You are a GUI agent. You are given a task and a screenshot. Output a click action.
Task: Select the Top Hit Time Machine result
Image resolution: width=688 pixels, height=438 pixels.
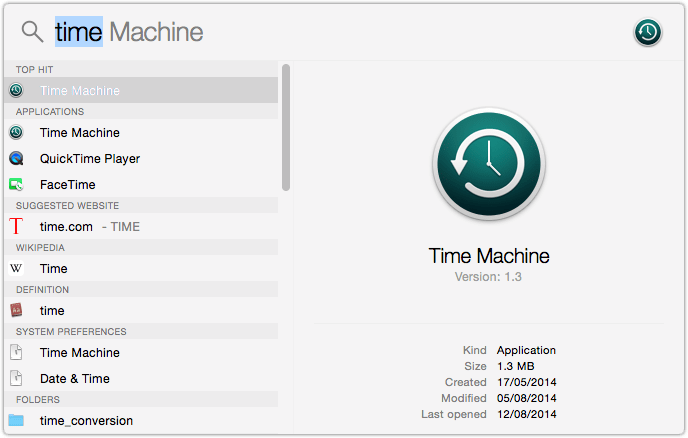click(141, 90)
